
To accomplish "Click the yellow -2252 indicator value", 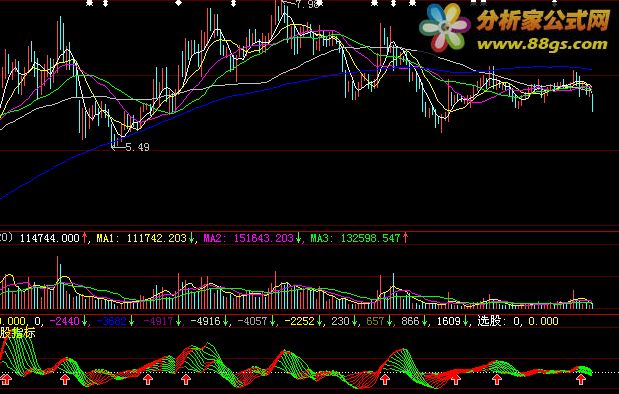I will [x=300, y=321].
